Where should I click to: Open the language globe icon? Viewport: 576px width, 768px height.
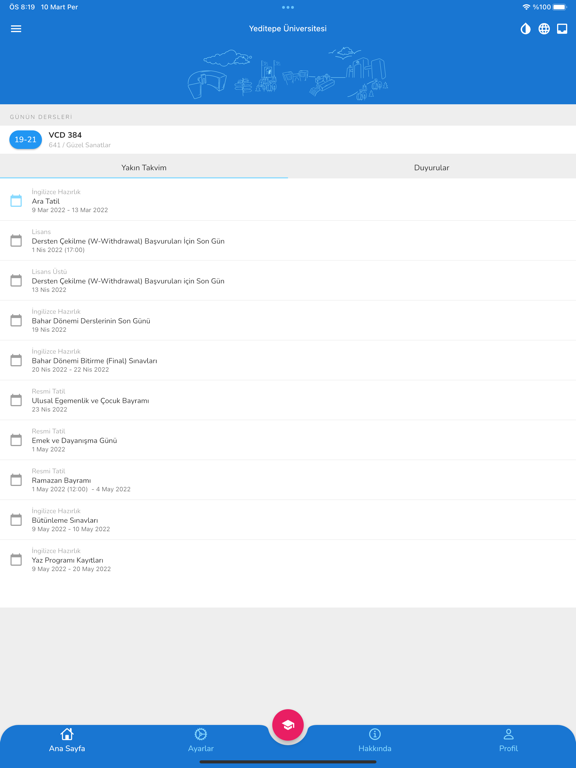coord(544,29)
